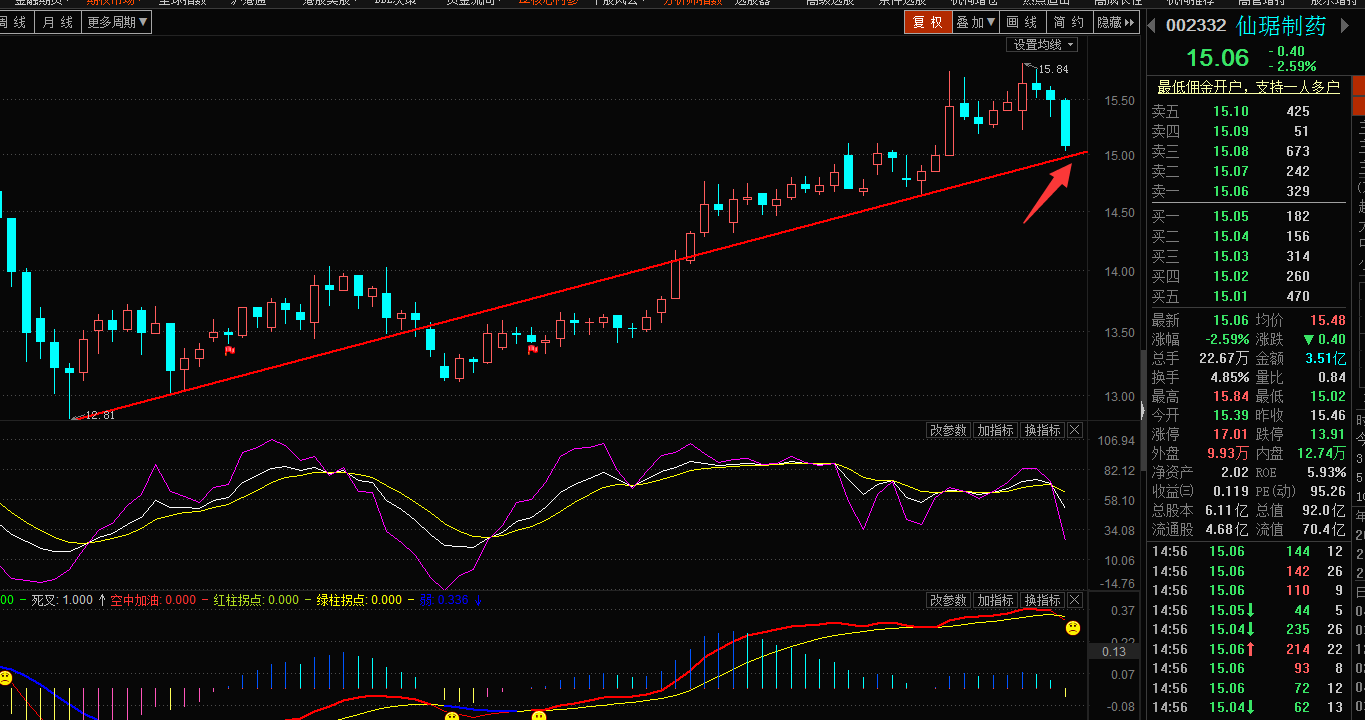1365x720 pixels.
Task: Open the 叠加 overlay dropdown
Action: (x=975, y=22)
